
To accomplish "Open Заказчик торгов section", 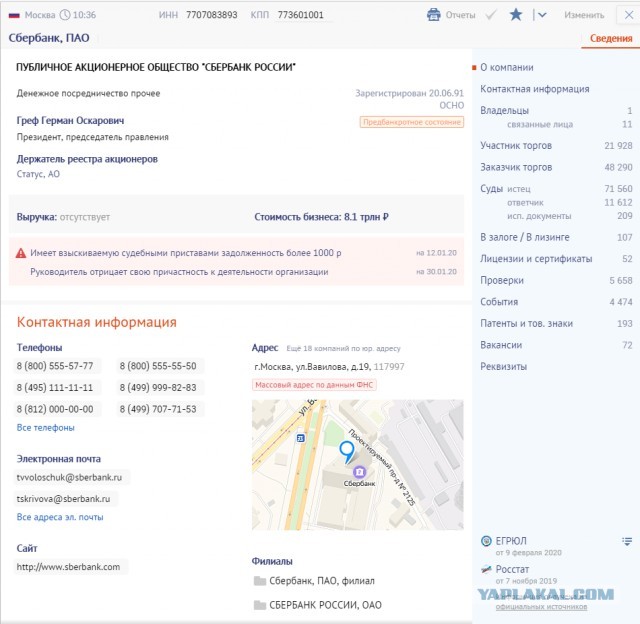I will click(x=516, y=167).
